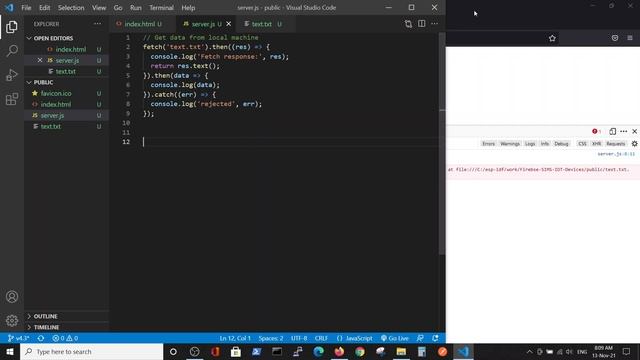Open the Accounts menu icon
The width and height of the screenshot is (640, 360).
[12, 297]
